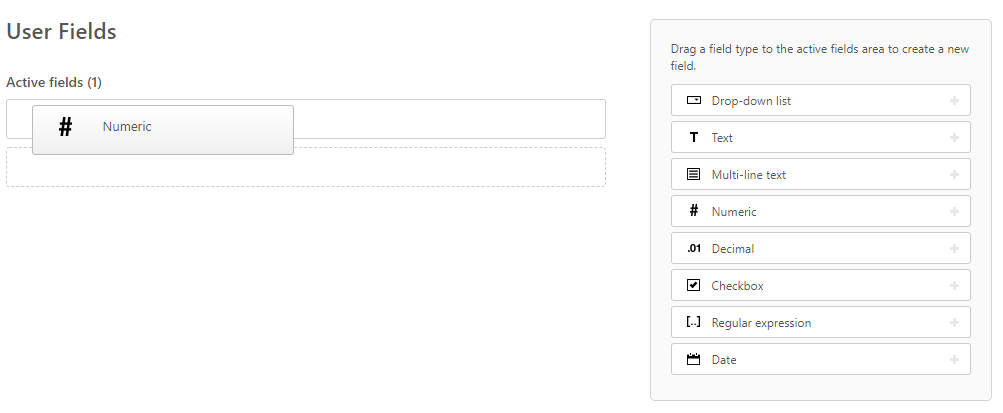Click the Drop-down list field type icon
The height and width of the screenshot is (413, 1003).
tap(694, 101)
